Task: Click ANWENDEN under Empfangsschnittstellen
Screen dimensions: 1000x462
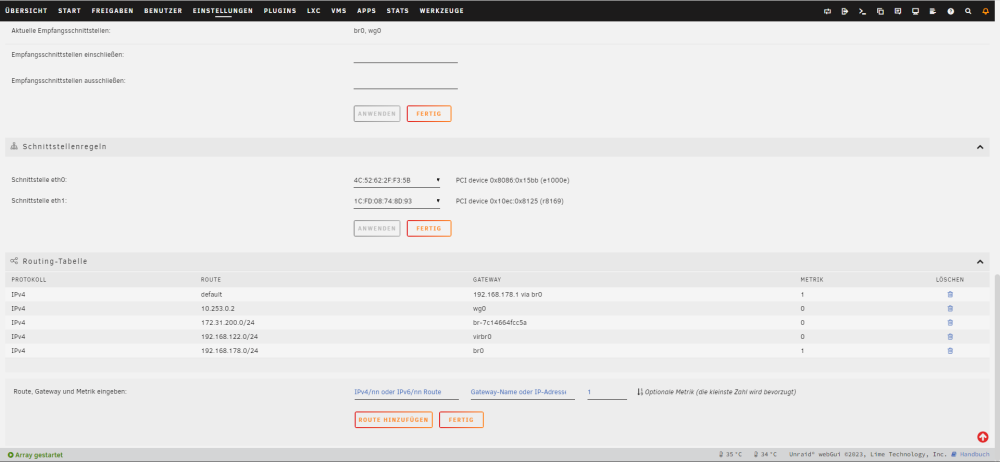Action: [x=377, y=114]
